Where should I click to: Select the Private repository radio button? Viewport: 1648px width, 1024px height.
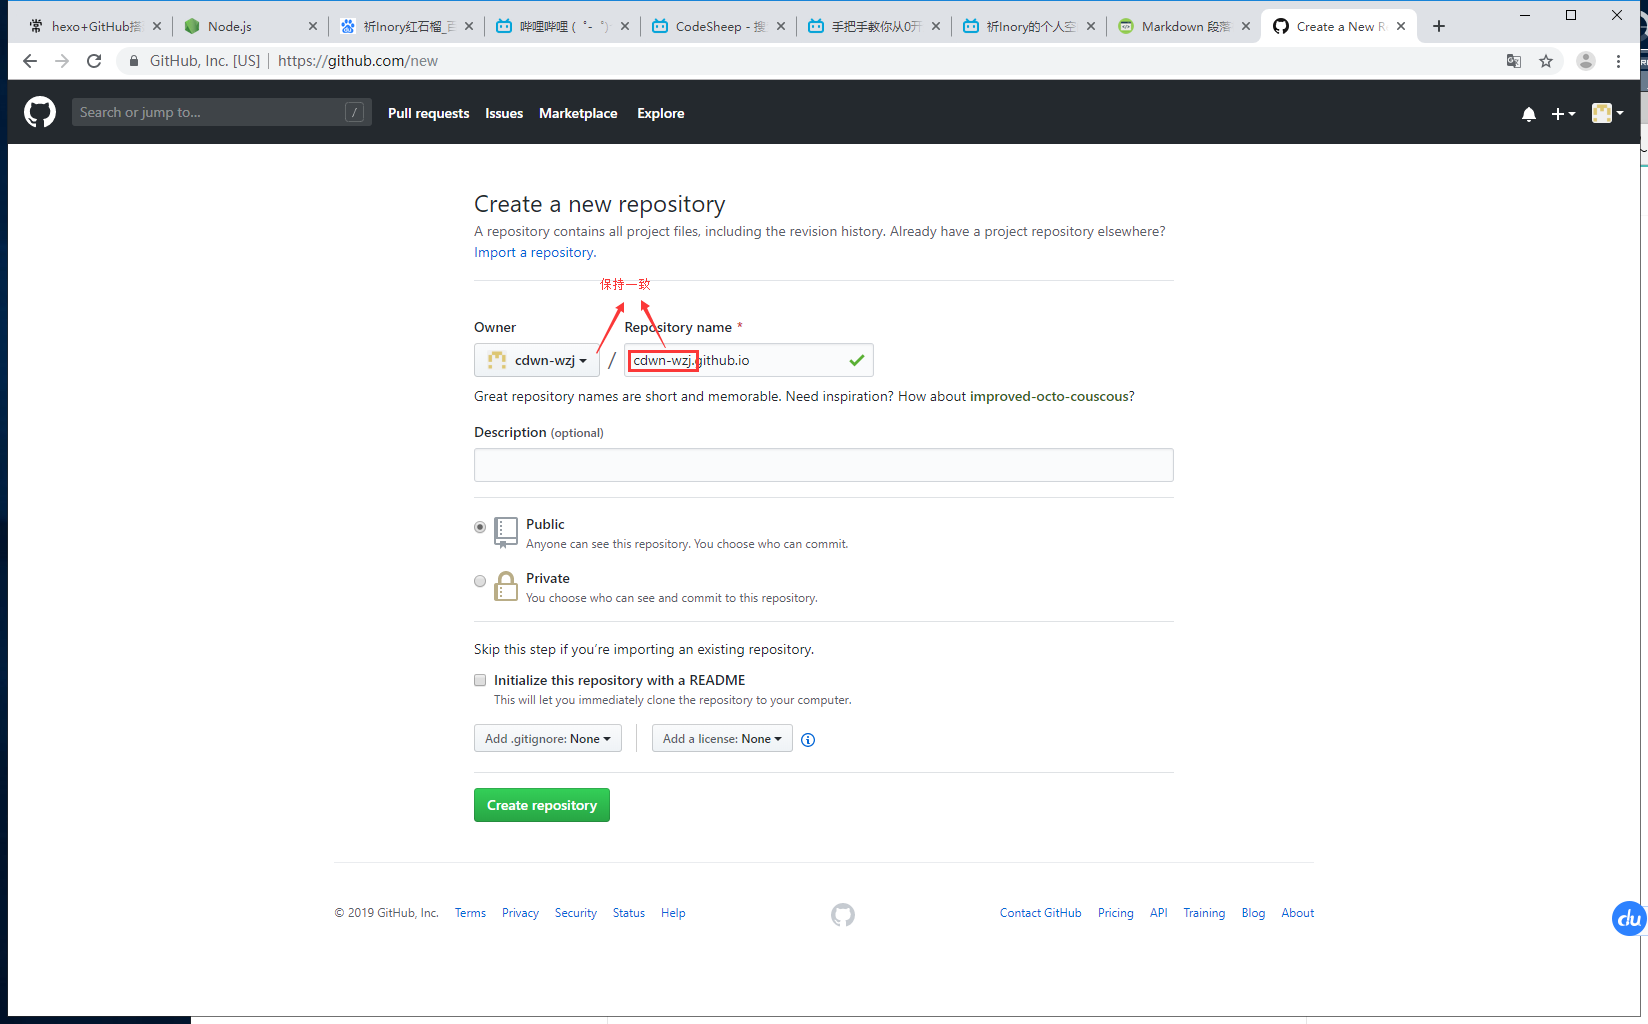pos(480,581)
